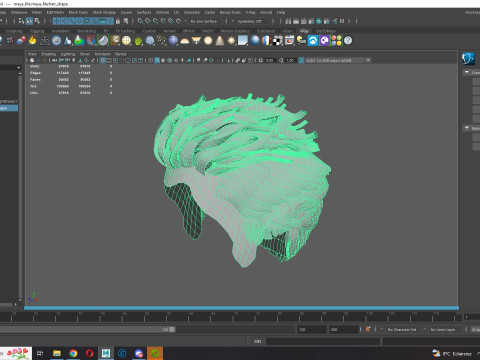
Task: Open the Mesh Tools menu
Action: [x=78, y=12]
